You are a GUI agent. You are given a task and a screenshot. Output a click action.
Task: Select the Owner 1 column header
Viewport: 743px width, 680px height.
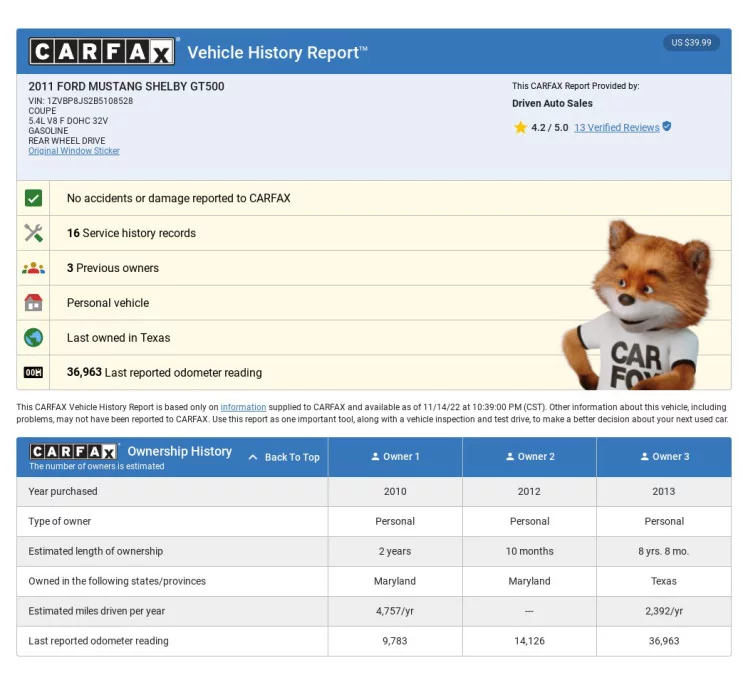(x=395, y=457)
